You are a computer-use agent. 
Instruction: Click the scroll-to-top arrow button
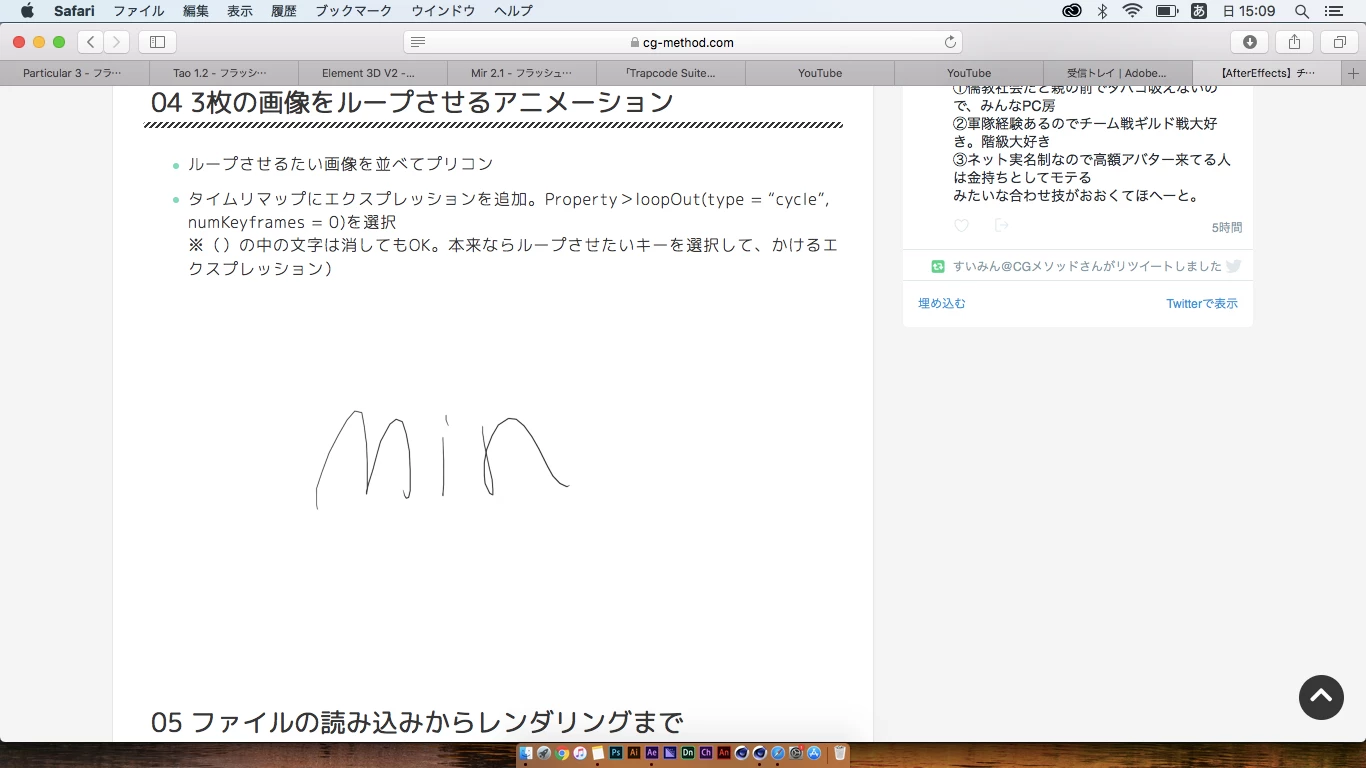[x=1321, y=697]
